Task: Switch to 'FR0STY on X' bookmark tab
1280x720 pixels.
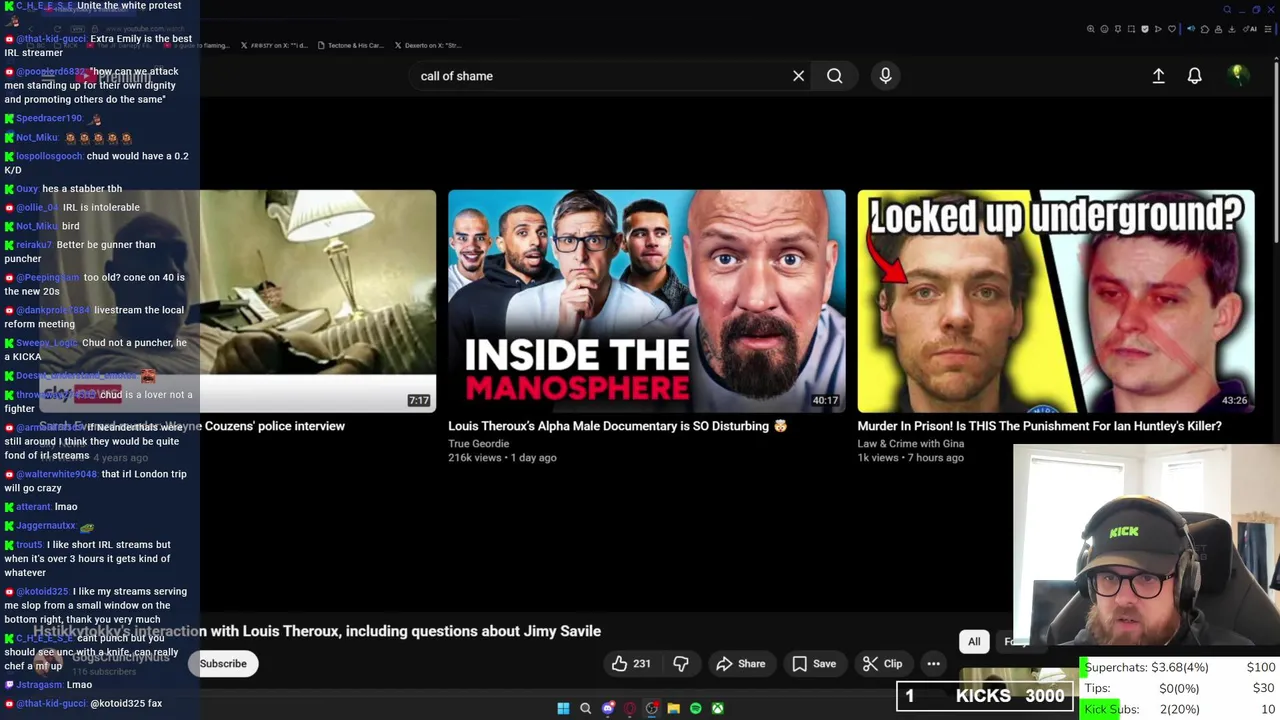Action: coord(273,45)
